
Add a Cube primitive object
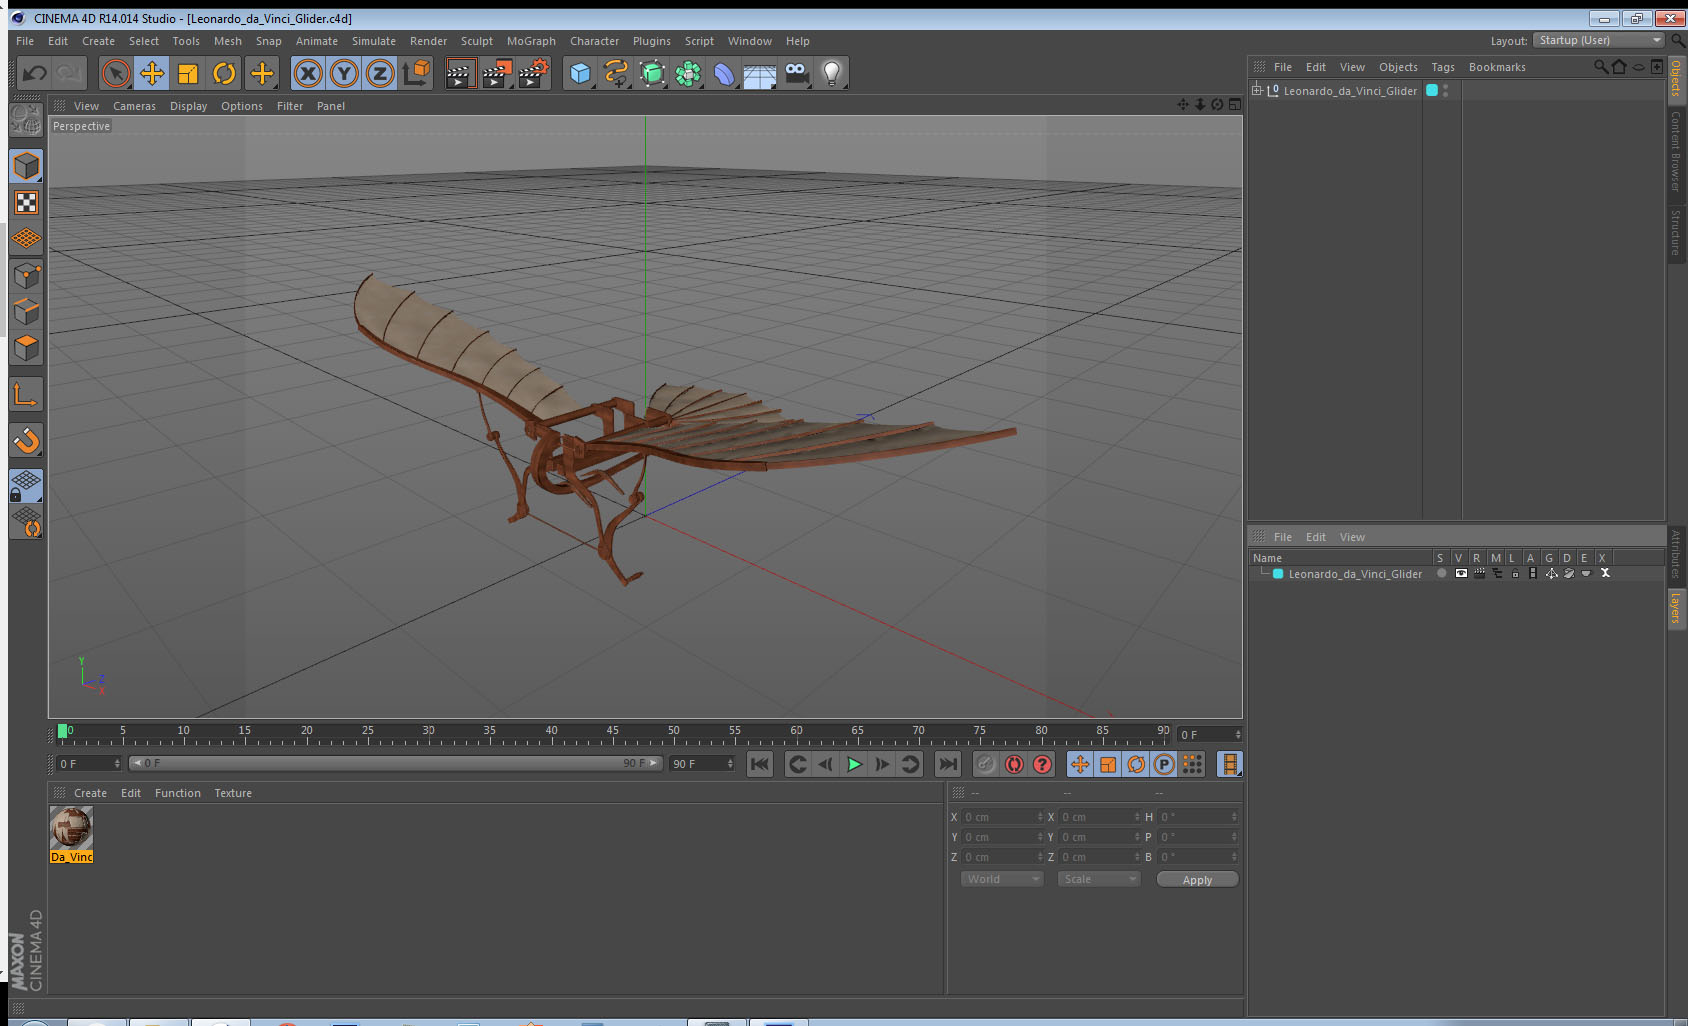click(580, 73)
